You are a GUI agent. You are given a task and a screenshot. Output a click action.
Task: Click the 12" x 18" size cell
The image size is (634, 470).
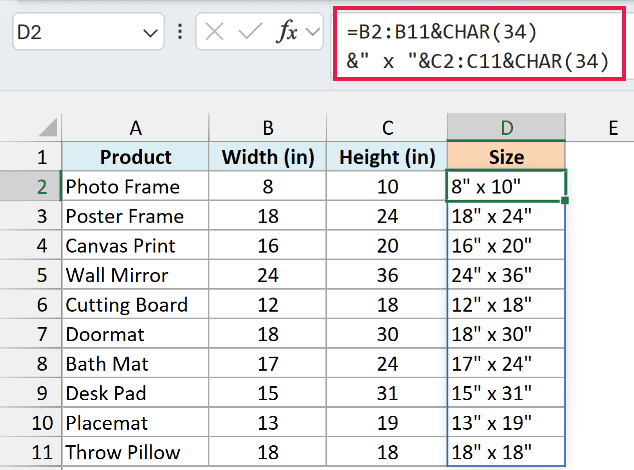tap(506, 304)
